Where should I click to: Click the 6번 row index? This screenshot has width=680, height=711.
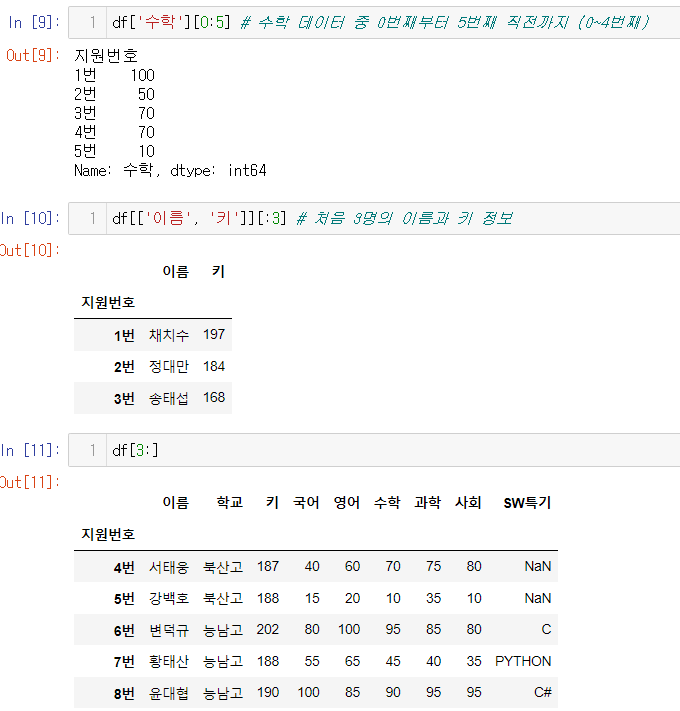[x=124, y=631]
